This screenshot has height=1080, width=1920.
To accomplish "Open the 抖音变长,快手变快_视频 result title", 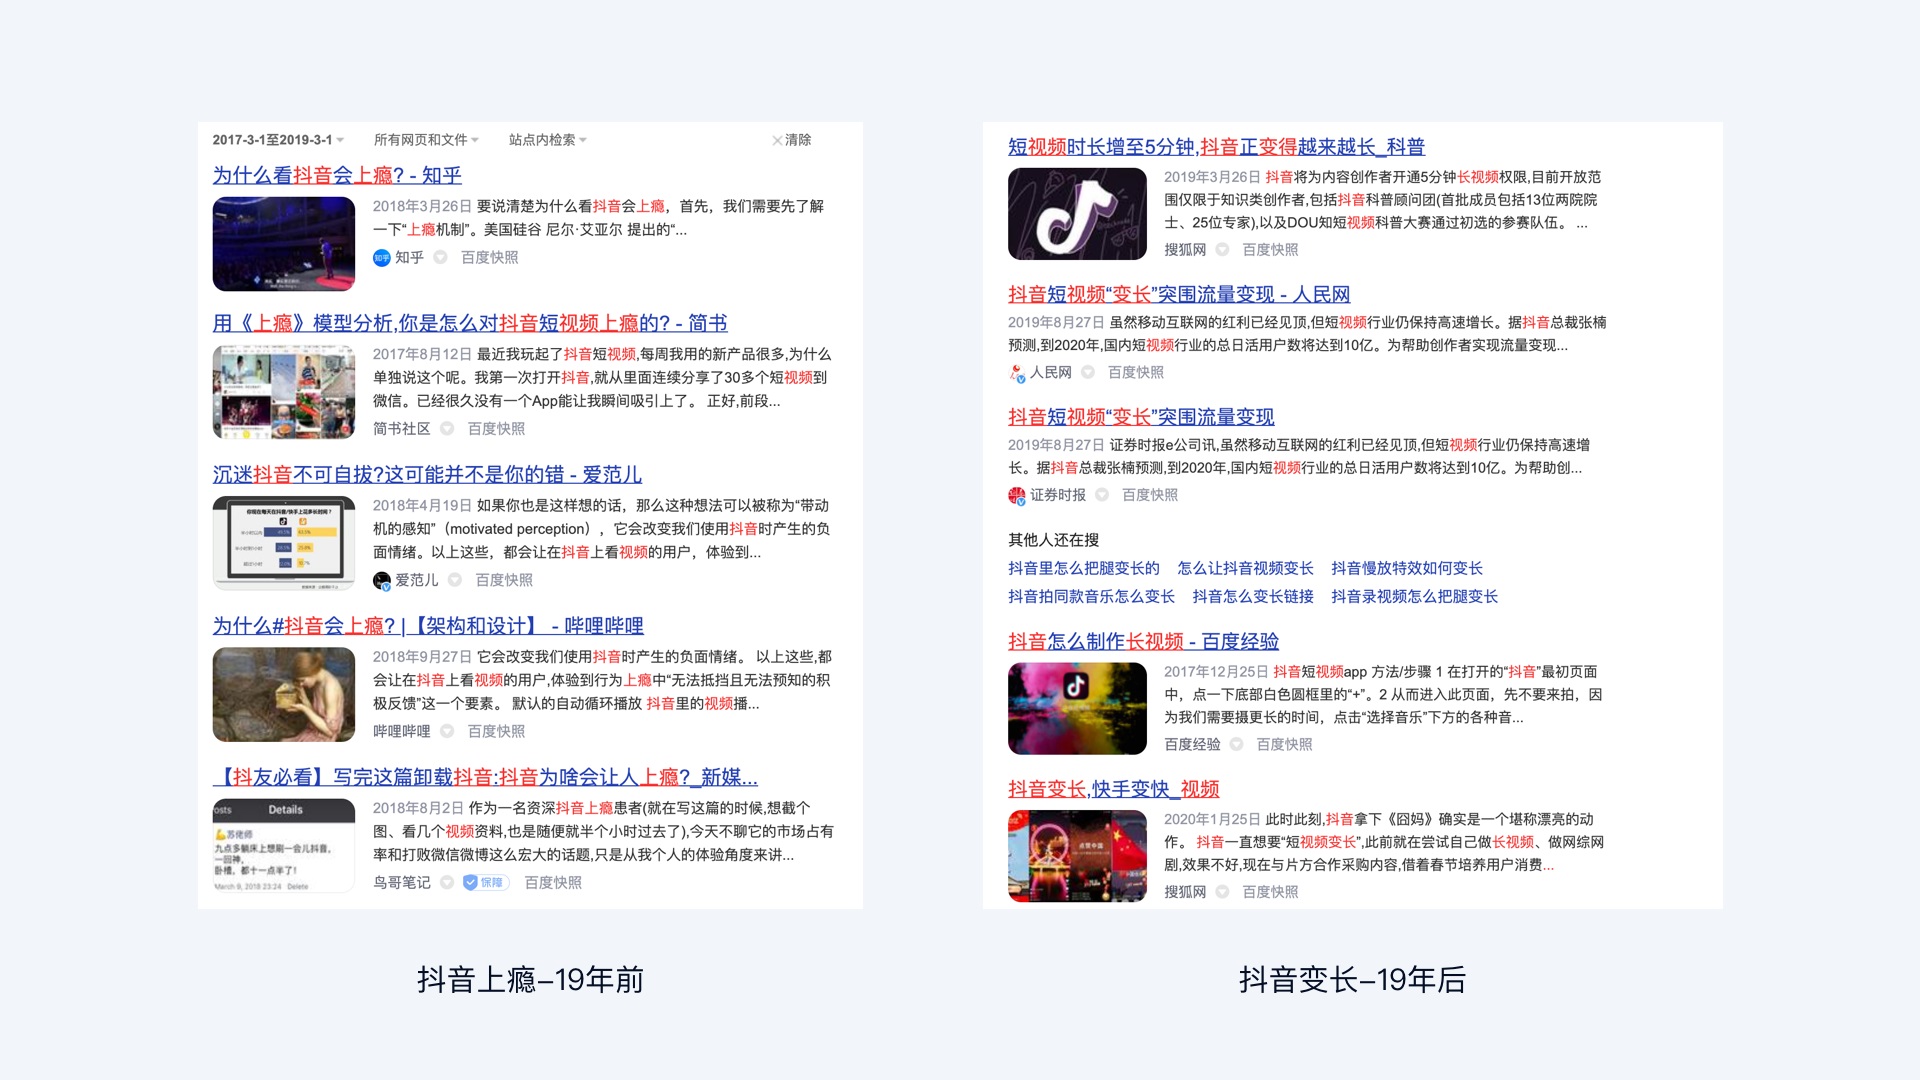I will (1114, 789).
